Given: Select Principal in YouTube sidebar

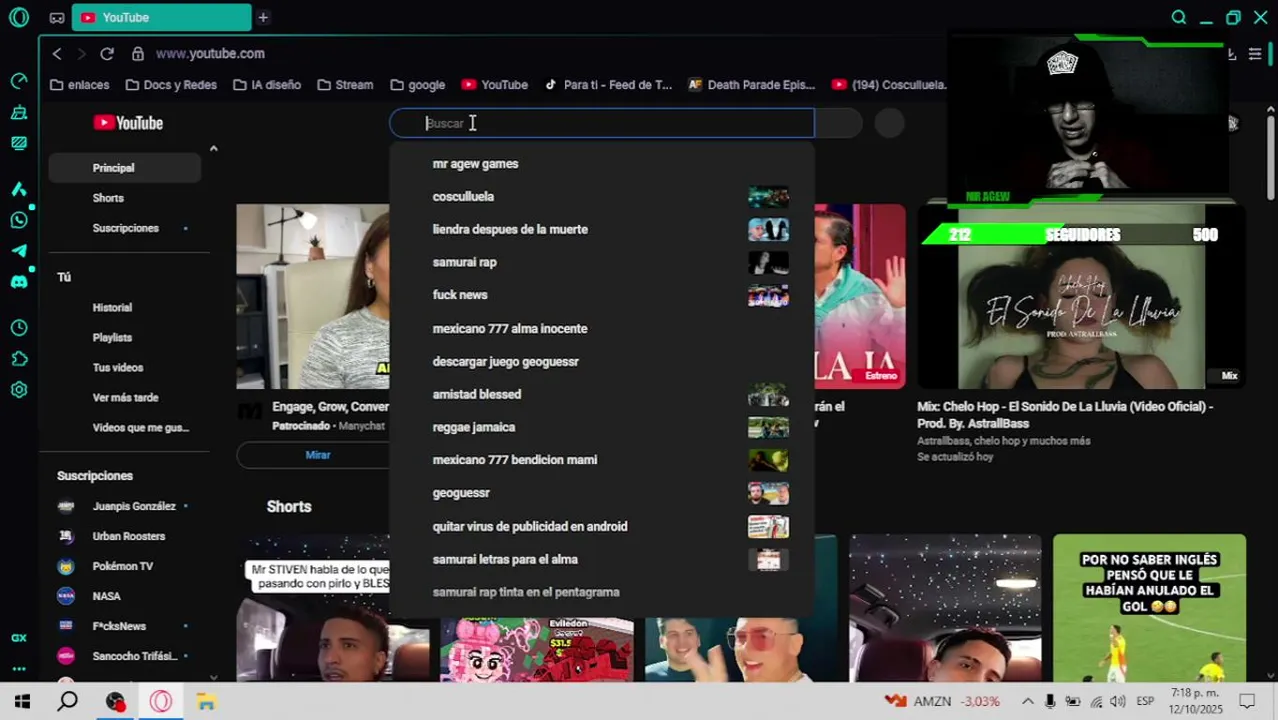Looking at the screenshot, I should pos(125,168).
